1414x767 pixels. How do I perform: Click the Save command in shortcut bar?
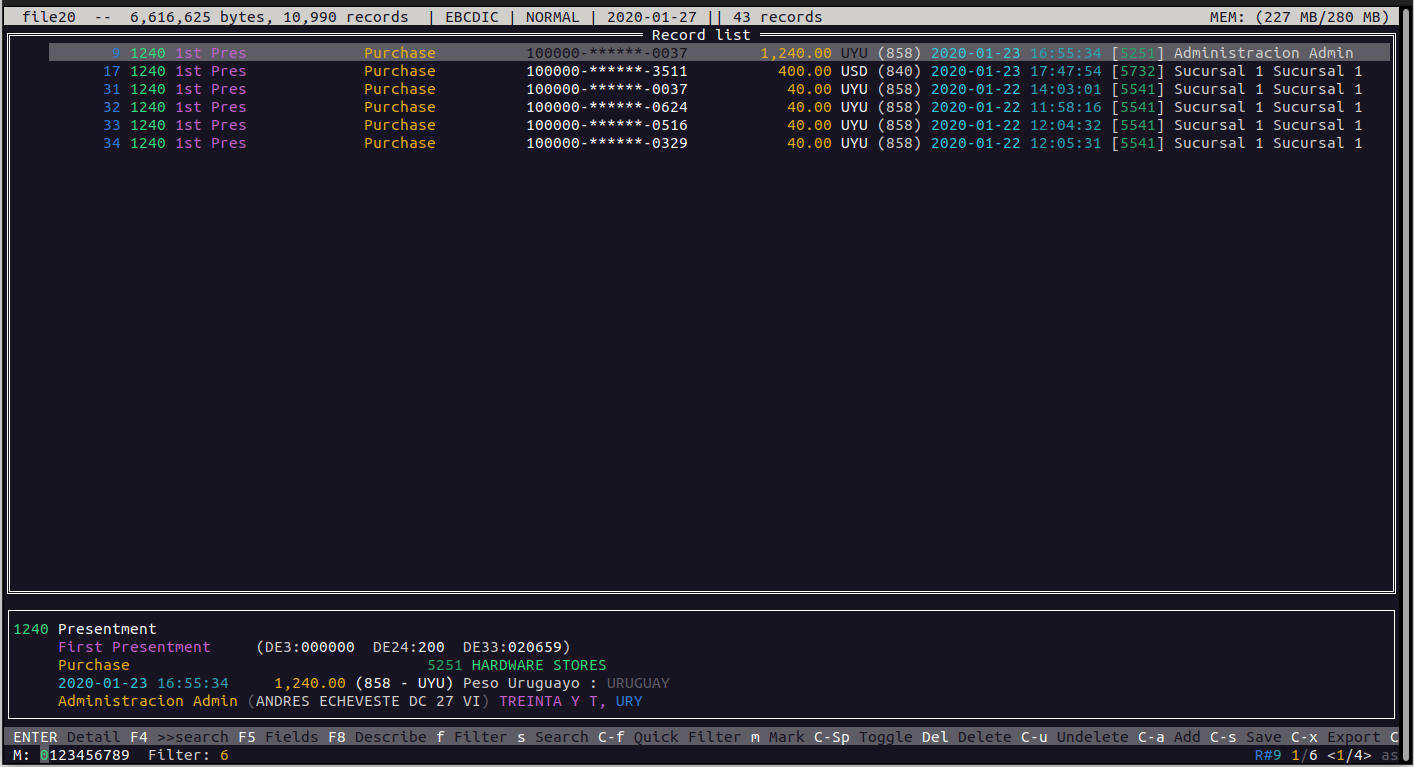(1250, 737)
